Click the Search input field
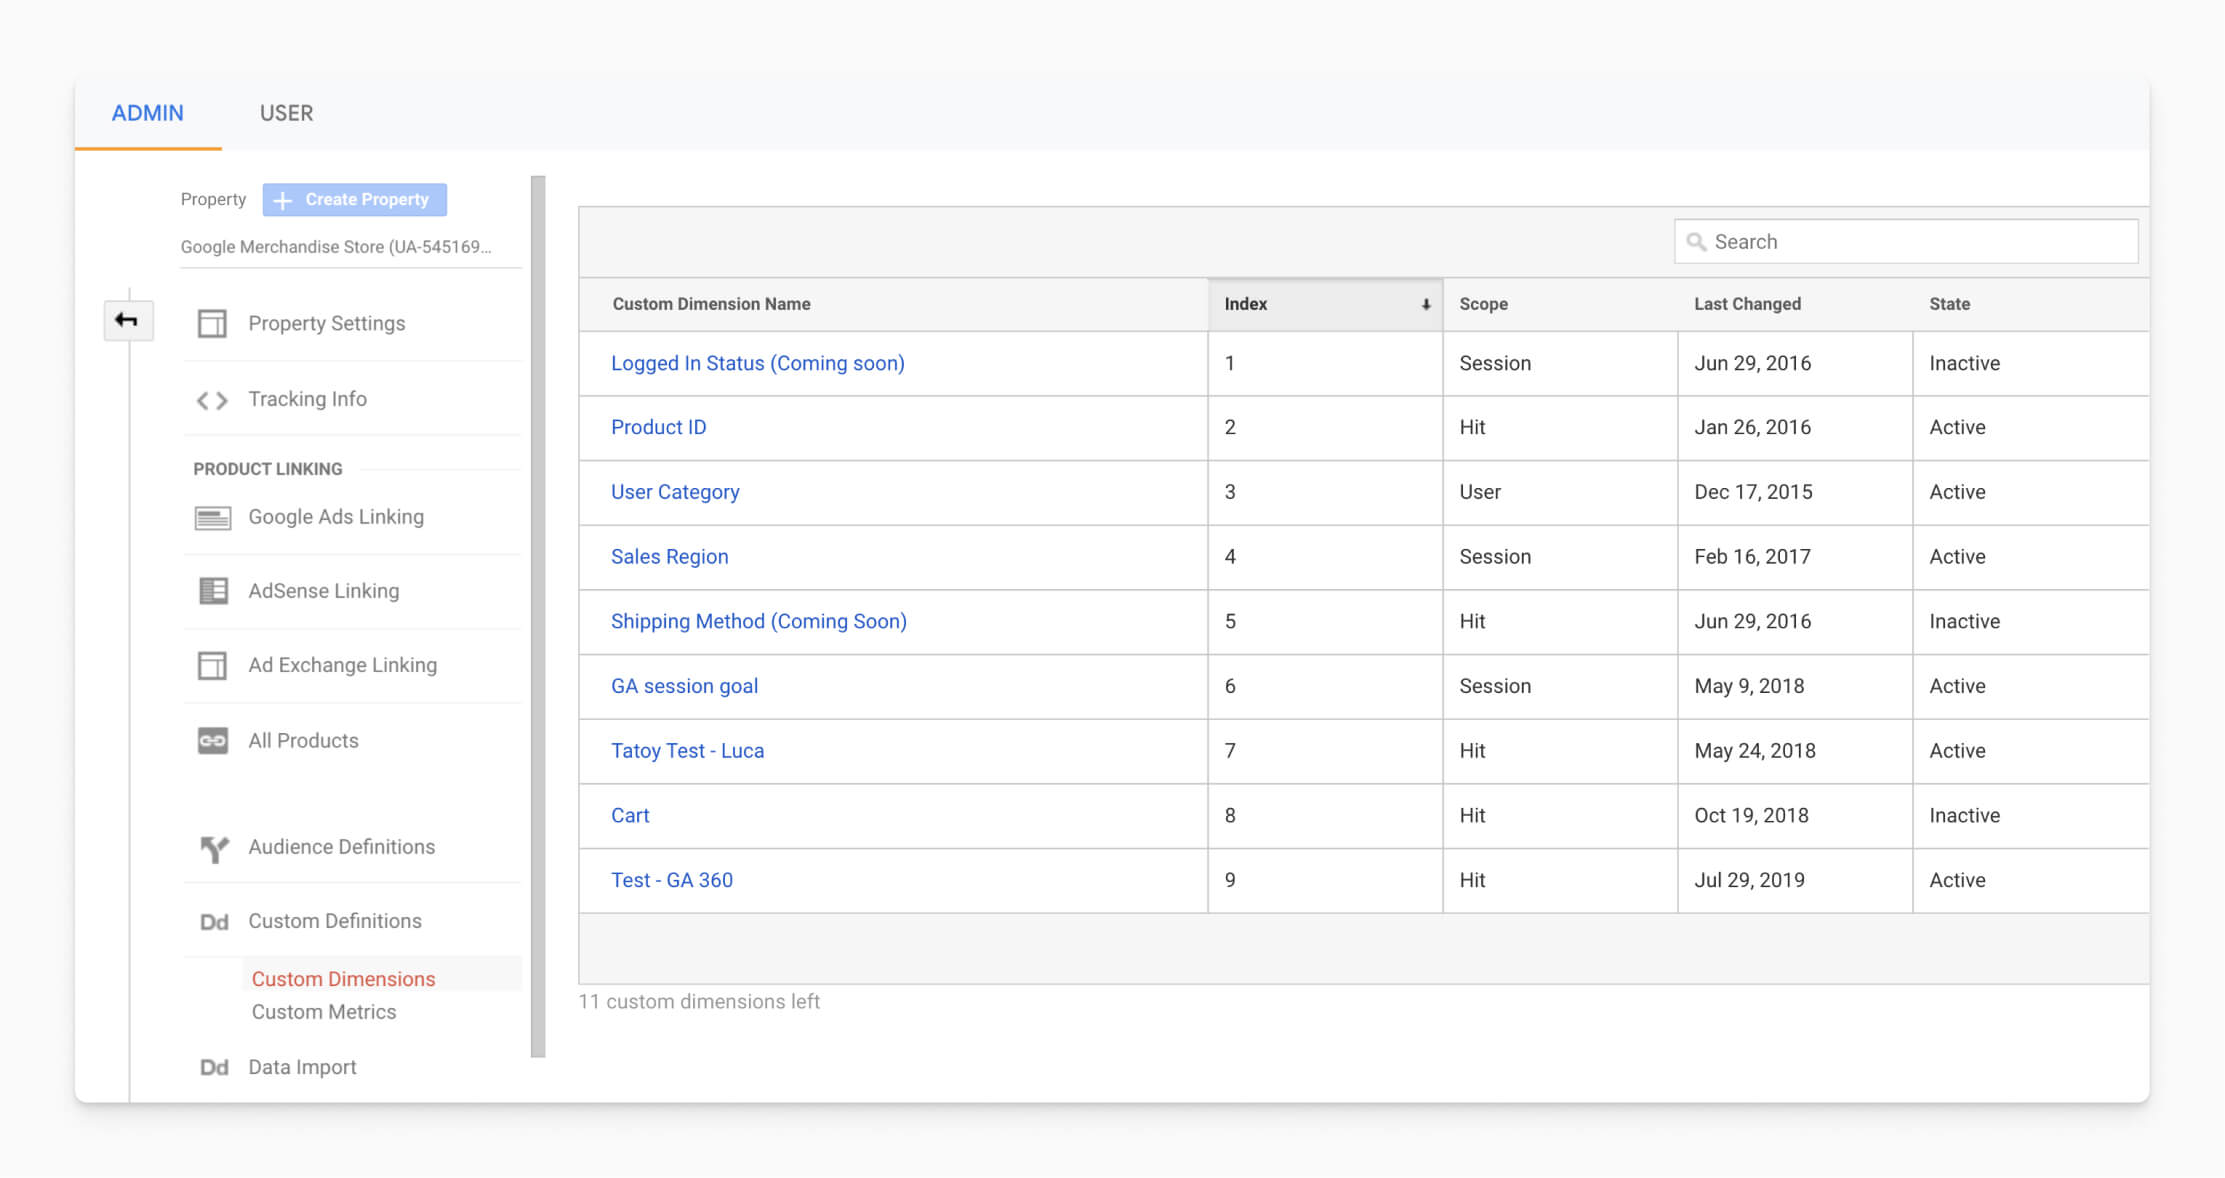Screen dimensions: 2225x1178 (1906, 242)
